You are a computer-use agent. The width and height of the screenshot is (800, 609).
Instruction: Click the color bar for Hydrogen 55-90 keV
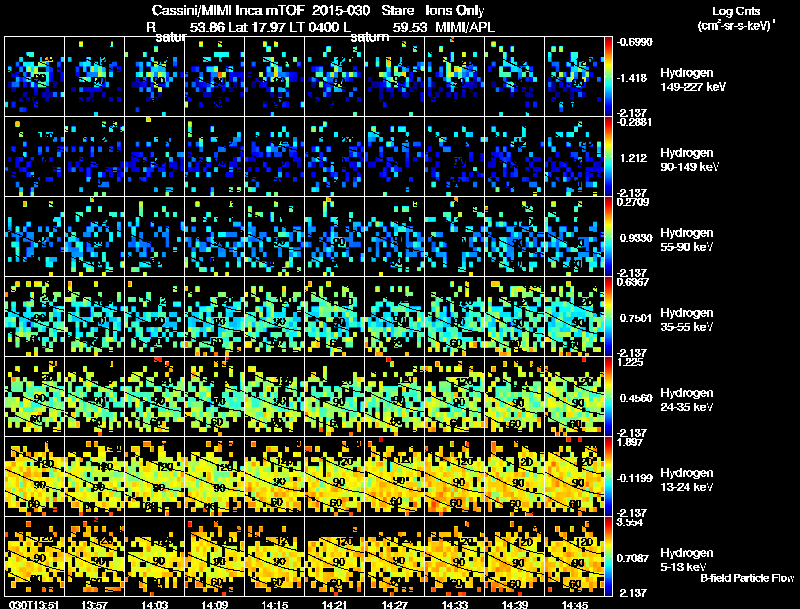(x=608, y=236)
